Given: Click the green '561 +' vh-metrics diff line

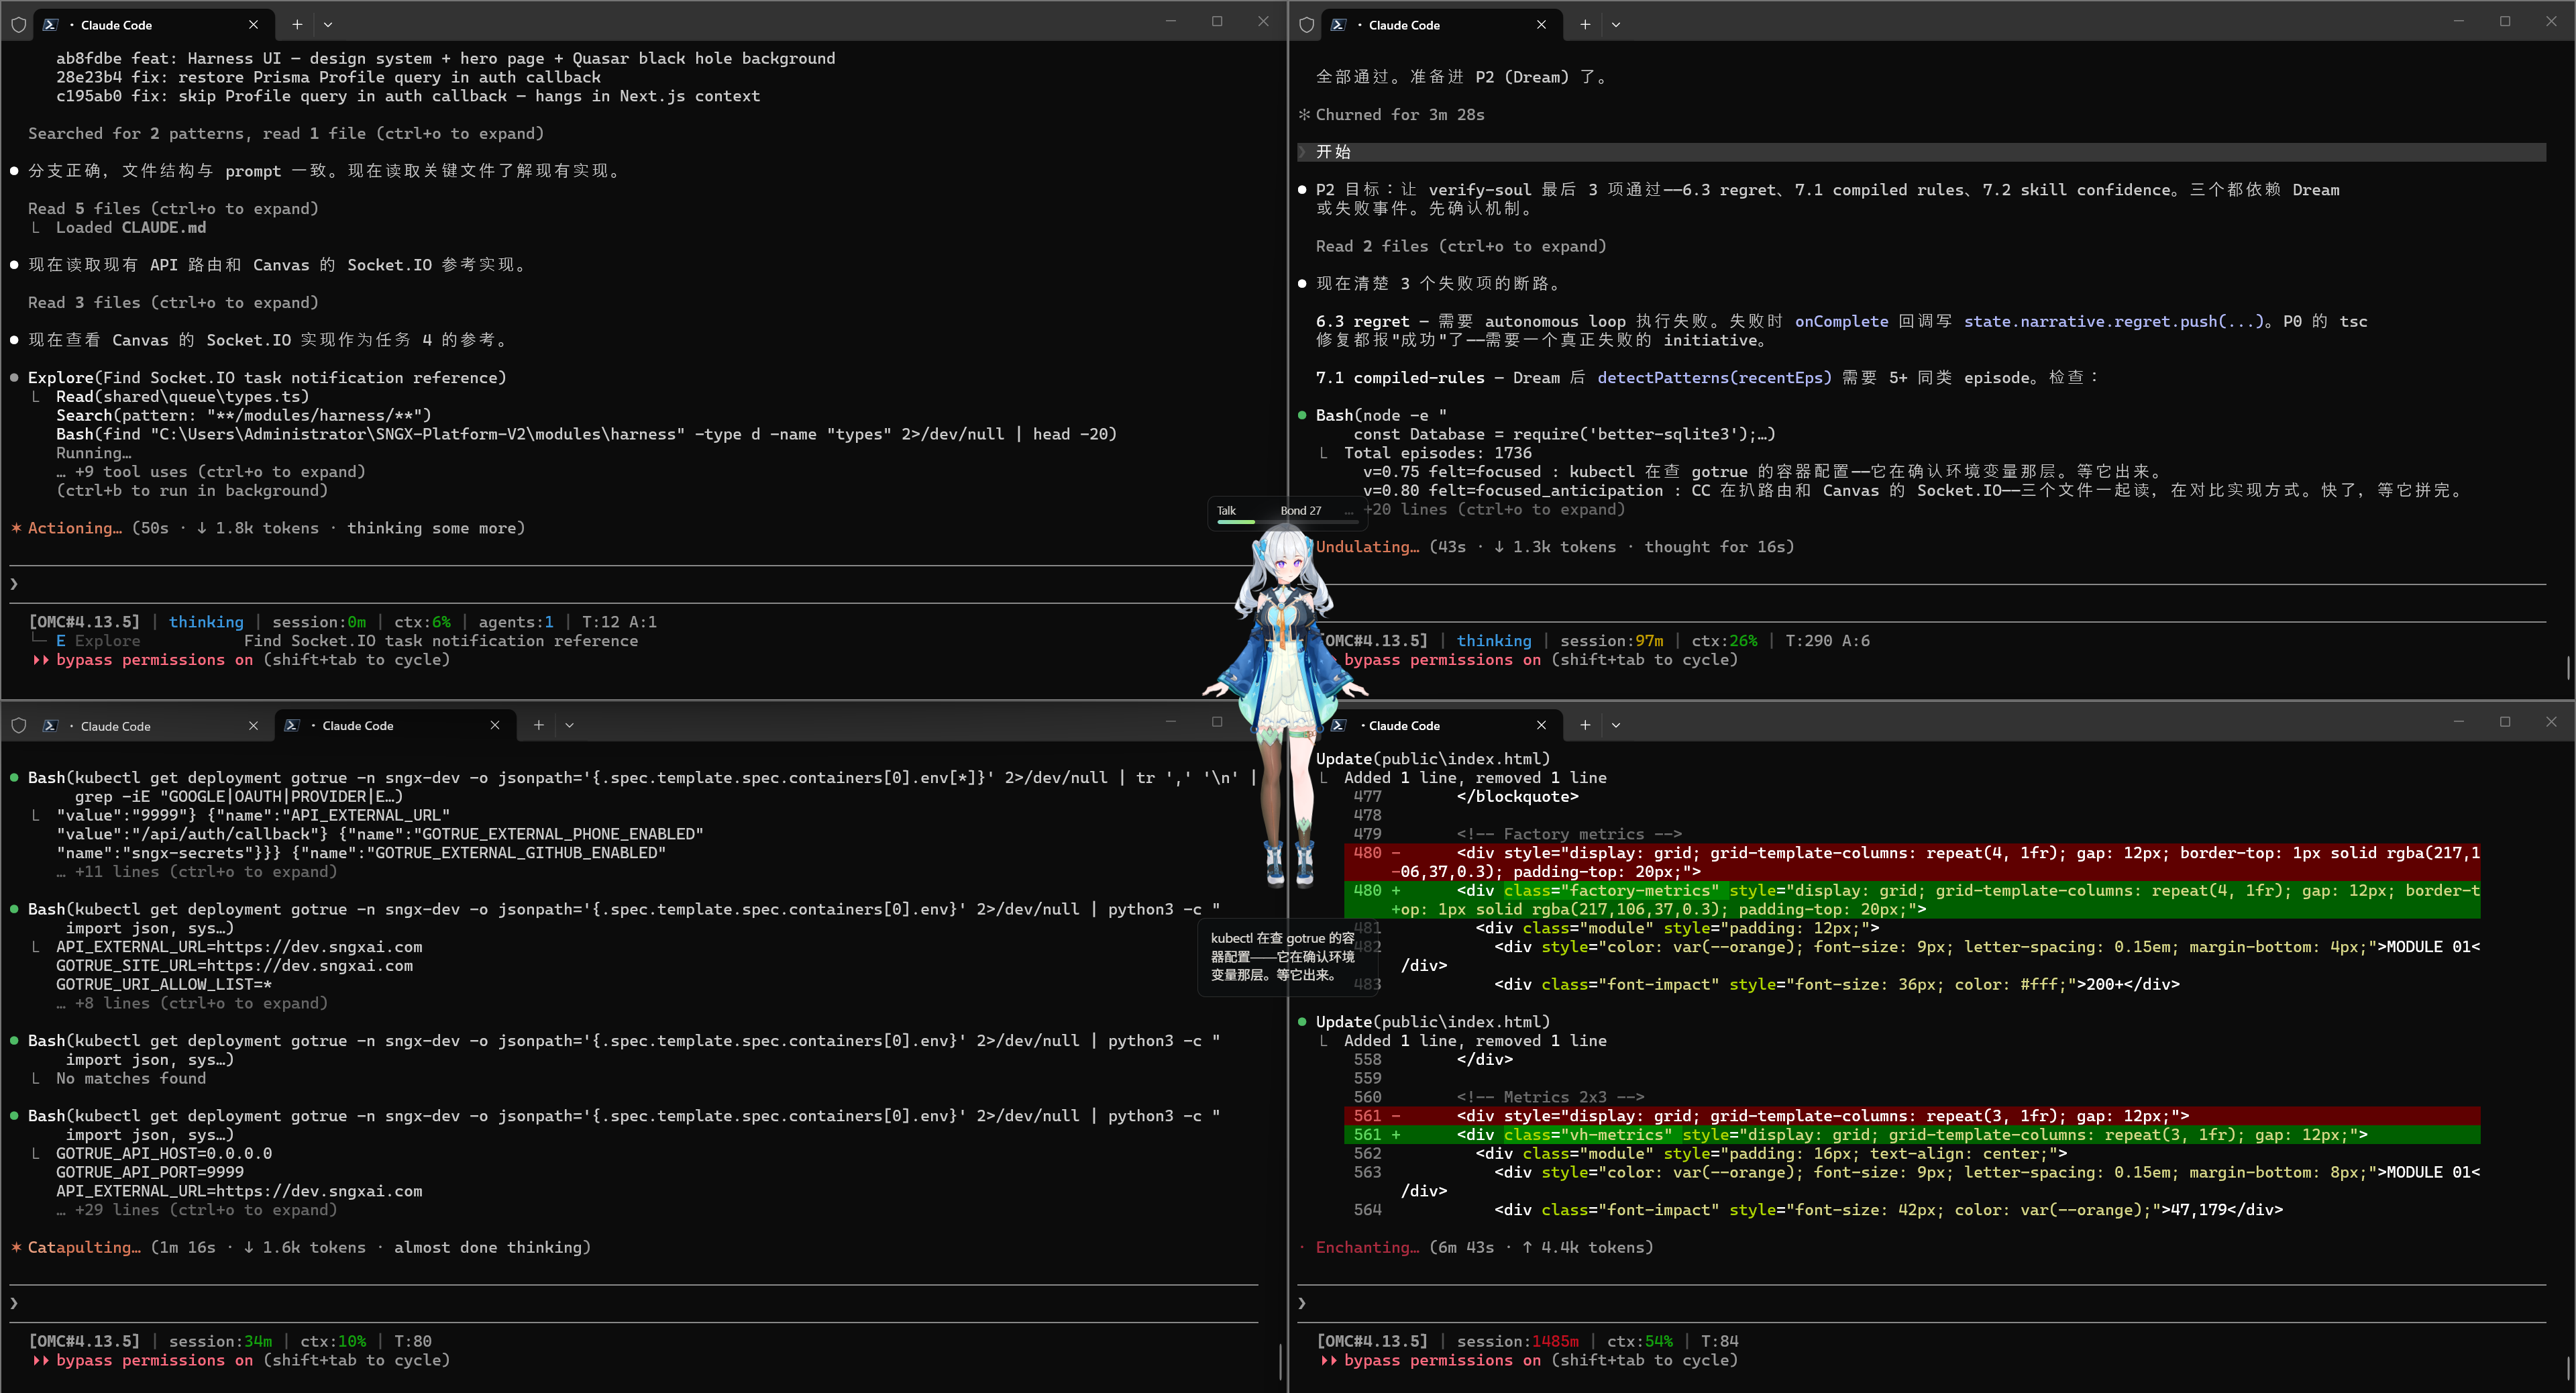Looking at the screenshot, I should click(1911, 1135).
